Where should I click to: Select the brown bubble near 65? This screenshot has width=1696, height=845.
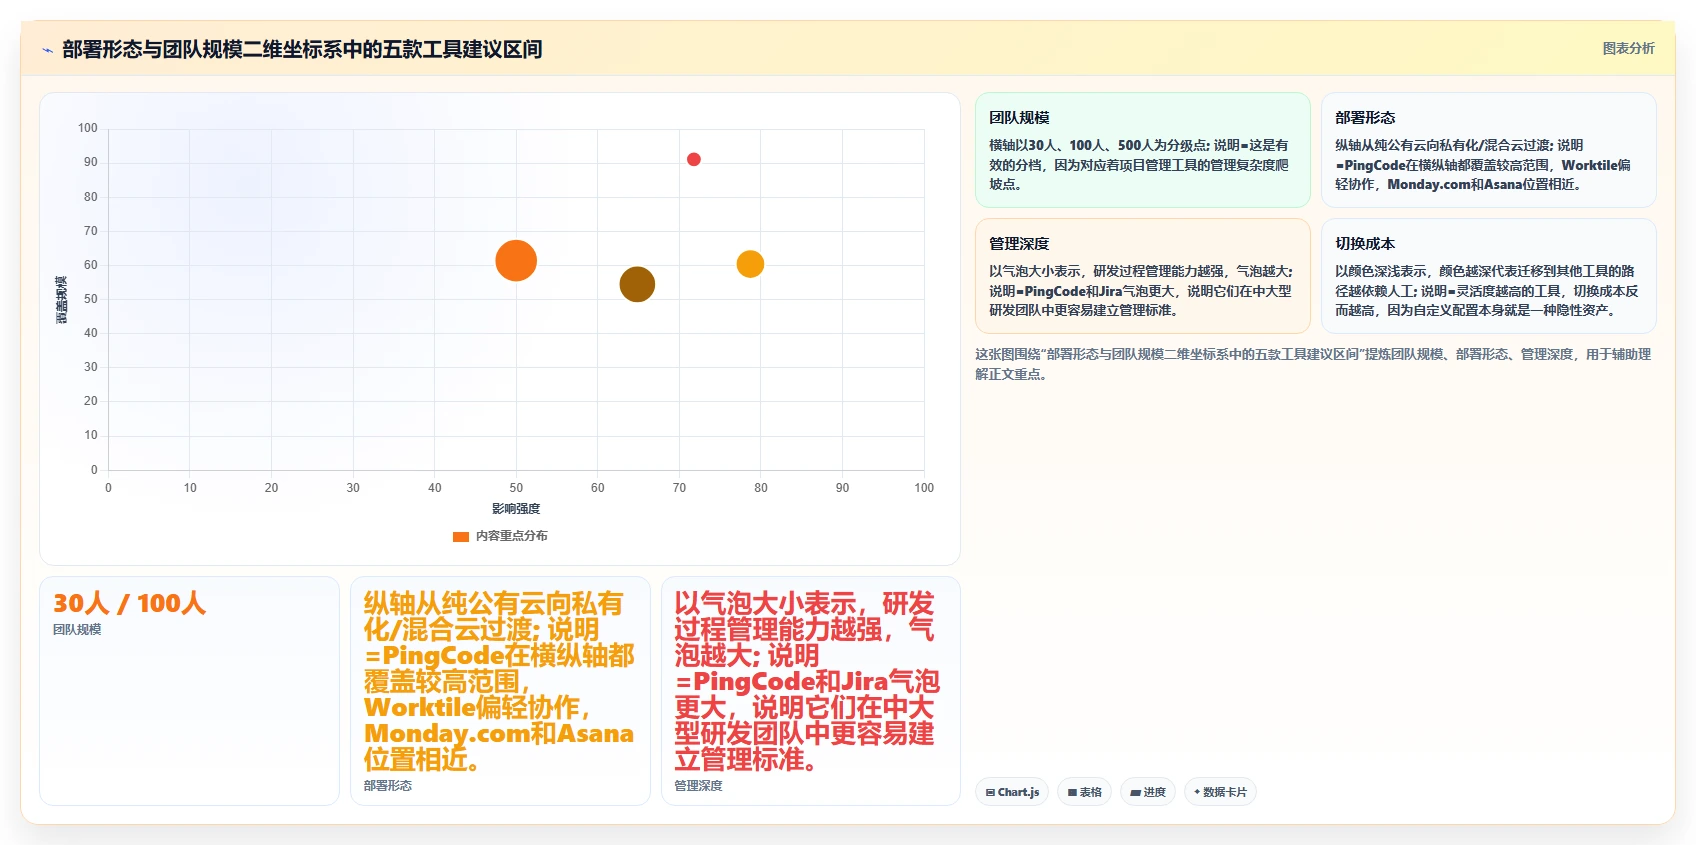(637, 284)
